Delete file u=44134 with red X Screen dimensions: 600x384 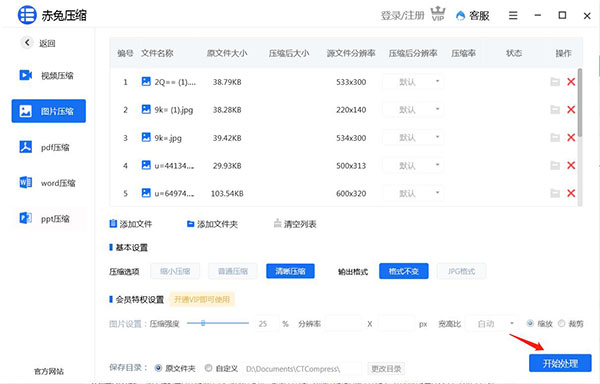pyautogui.click(x=571, y=165)
